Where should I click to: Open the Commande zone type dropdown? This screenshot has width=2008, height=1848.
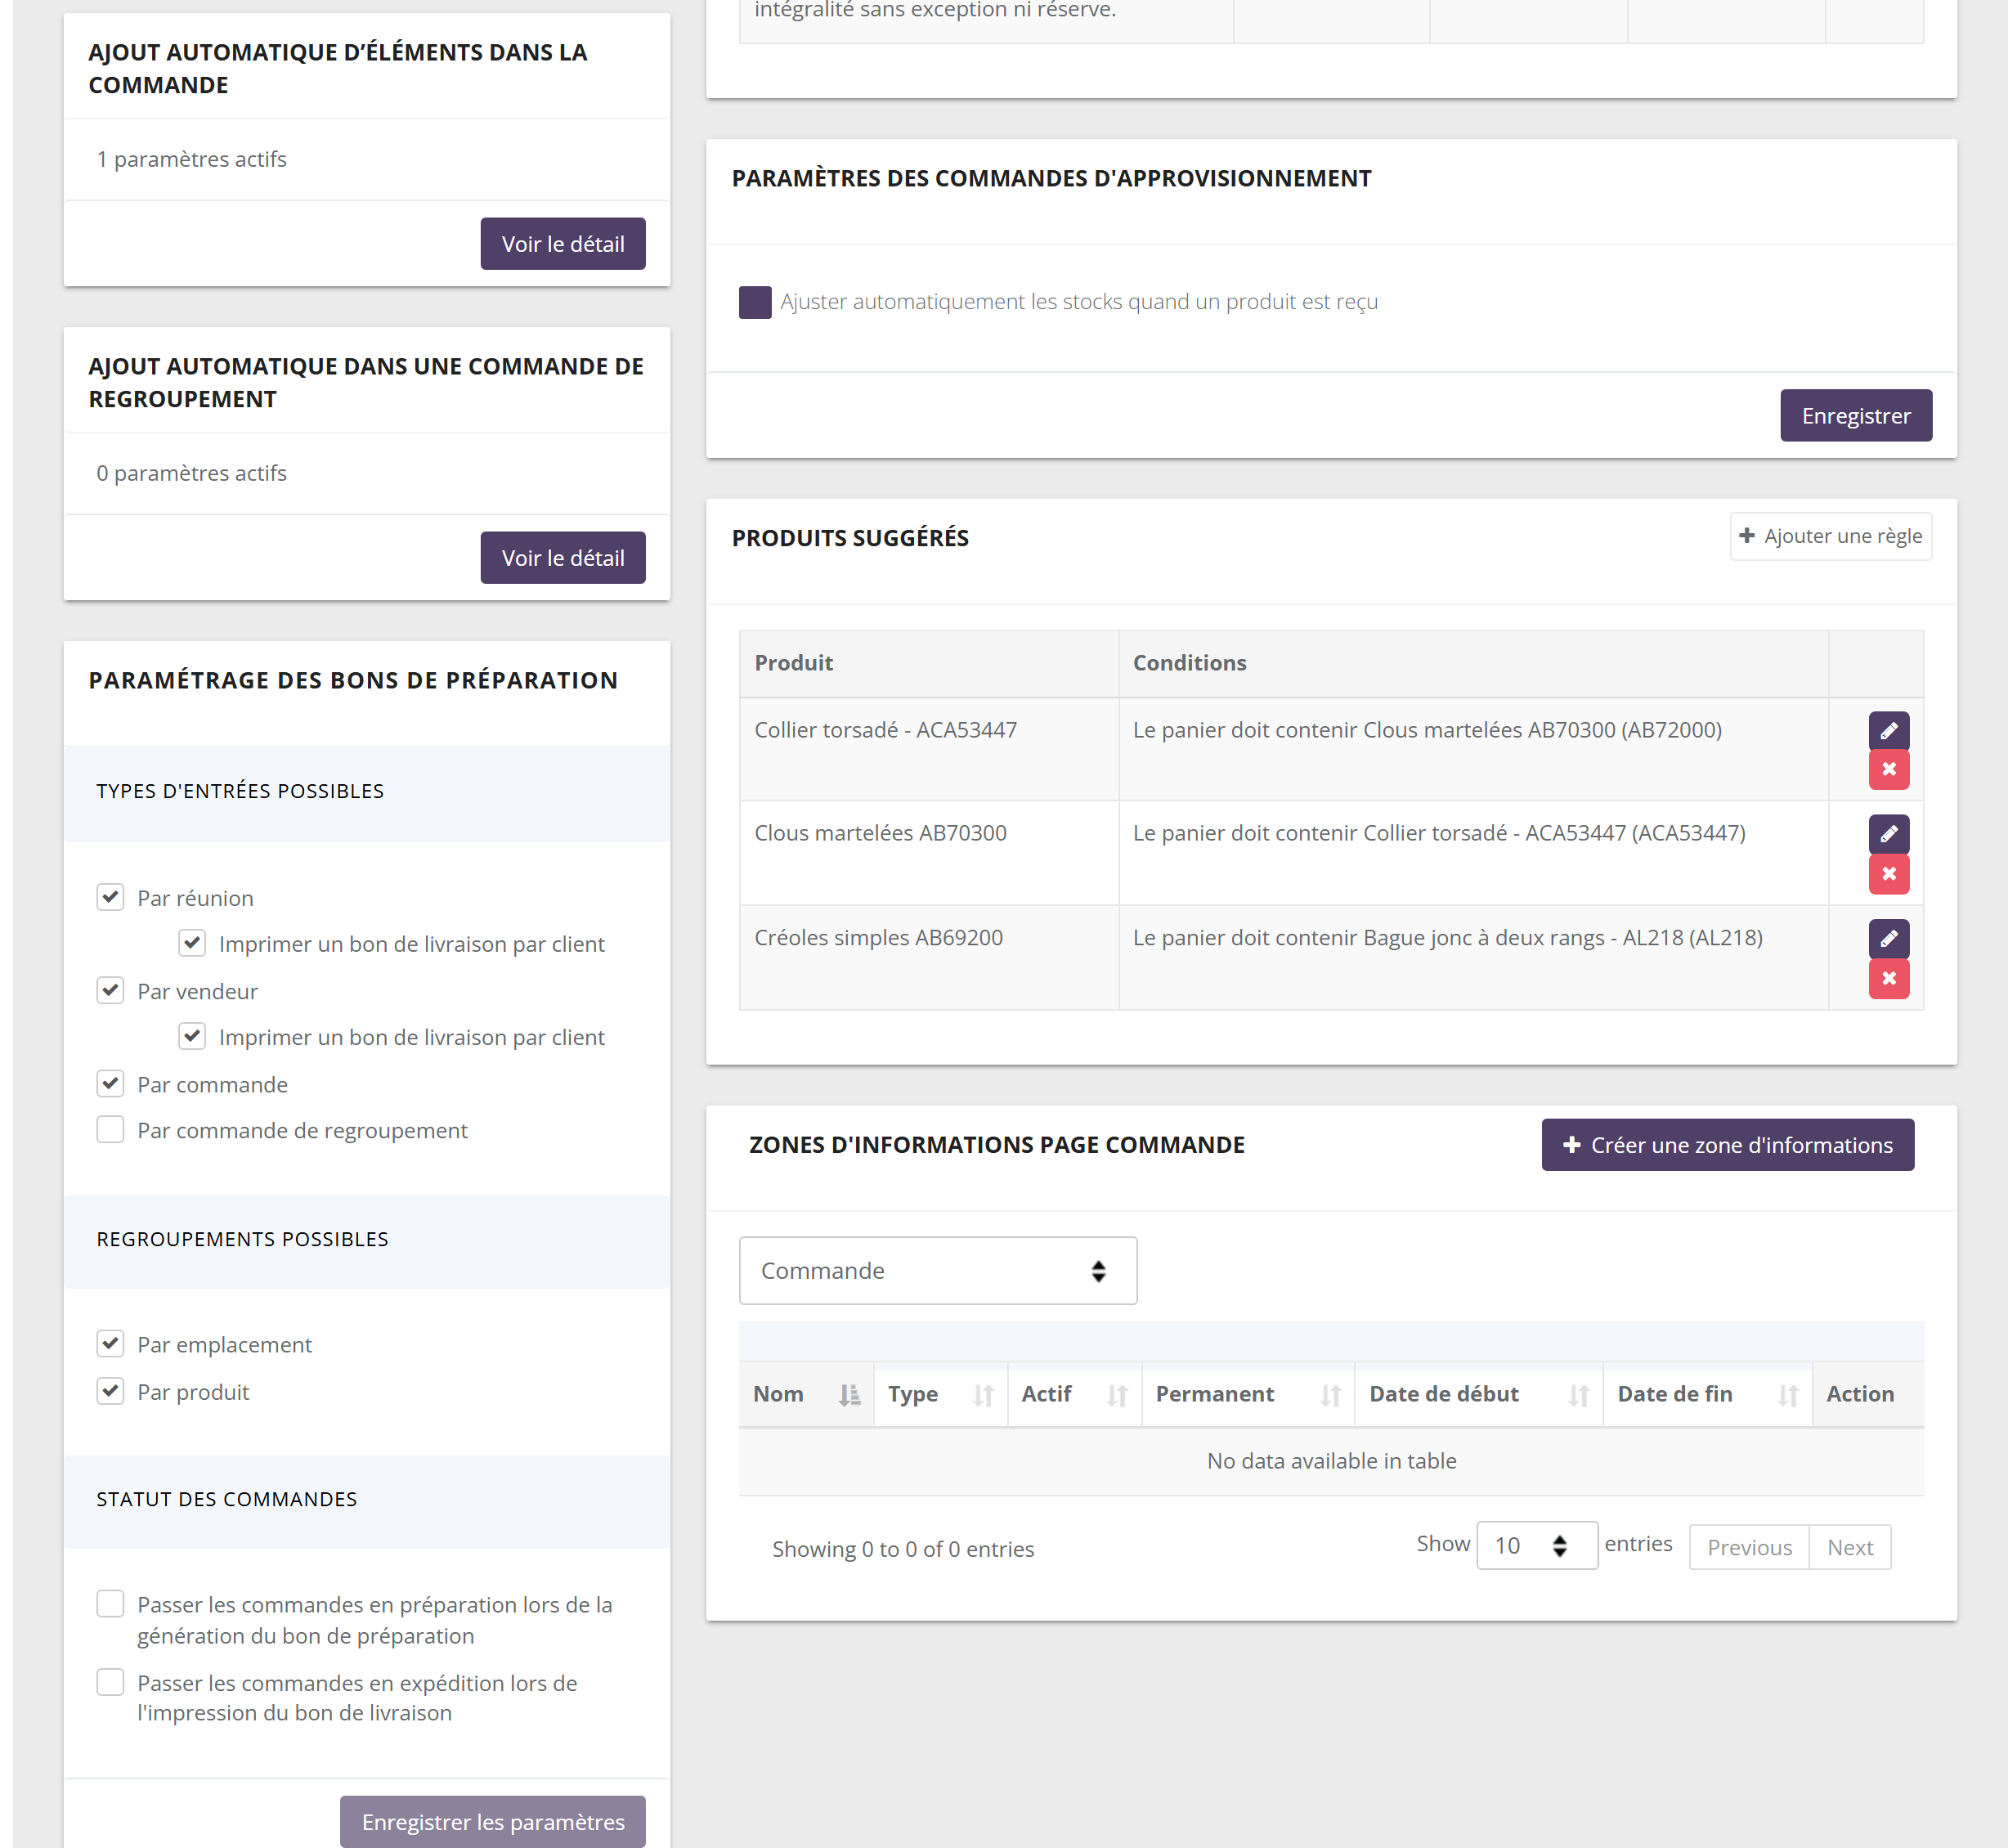pos(938,1270)
